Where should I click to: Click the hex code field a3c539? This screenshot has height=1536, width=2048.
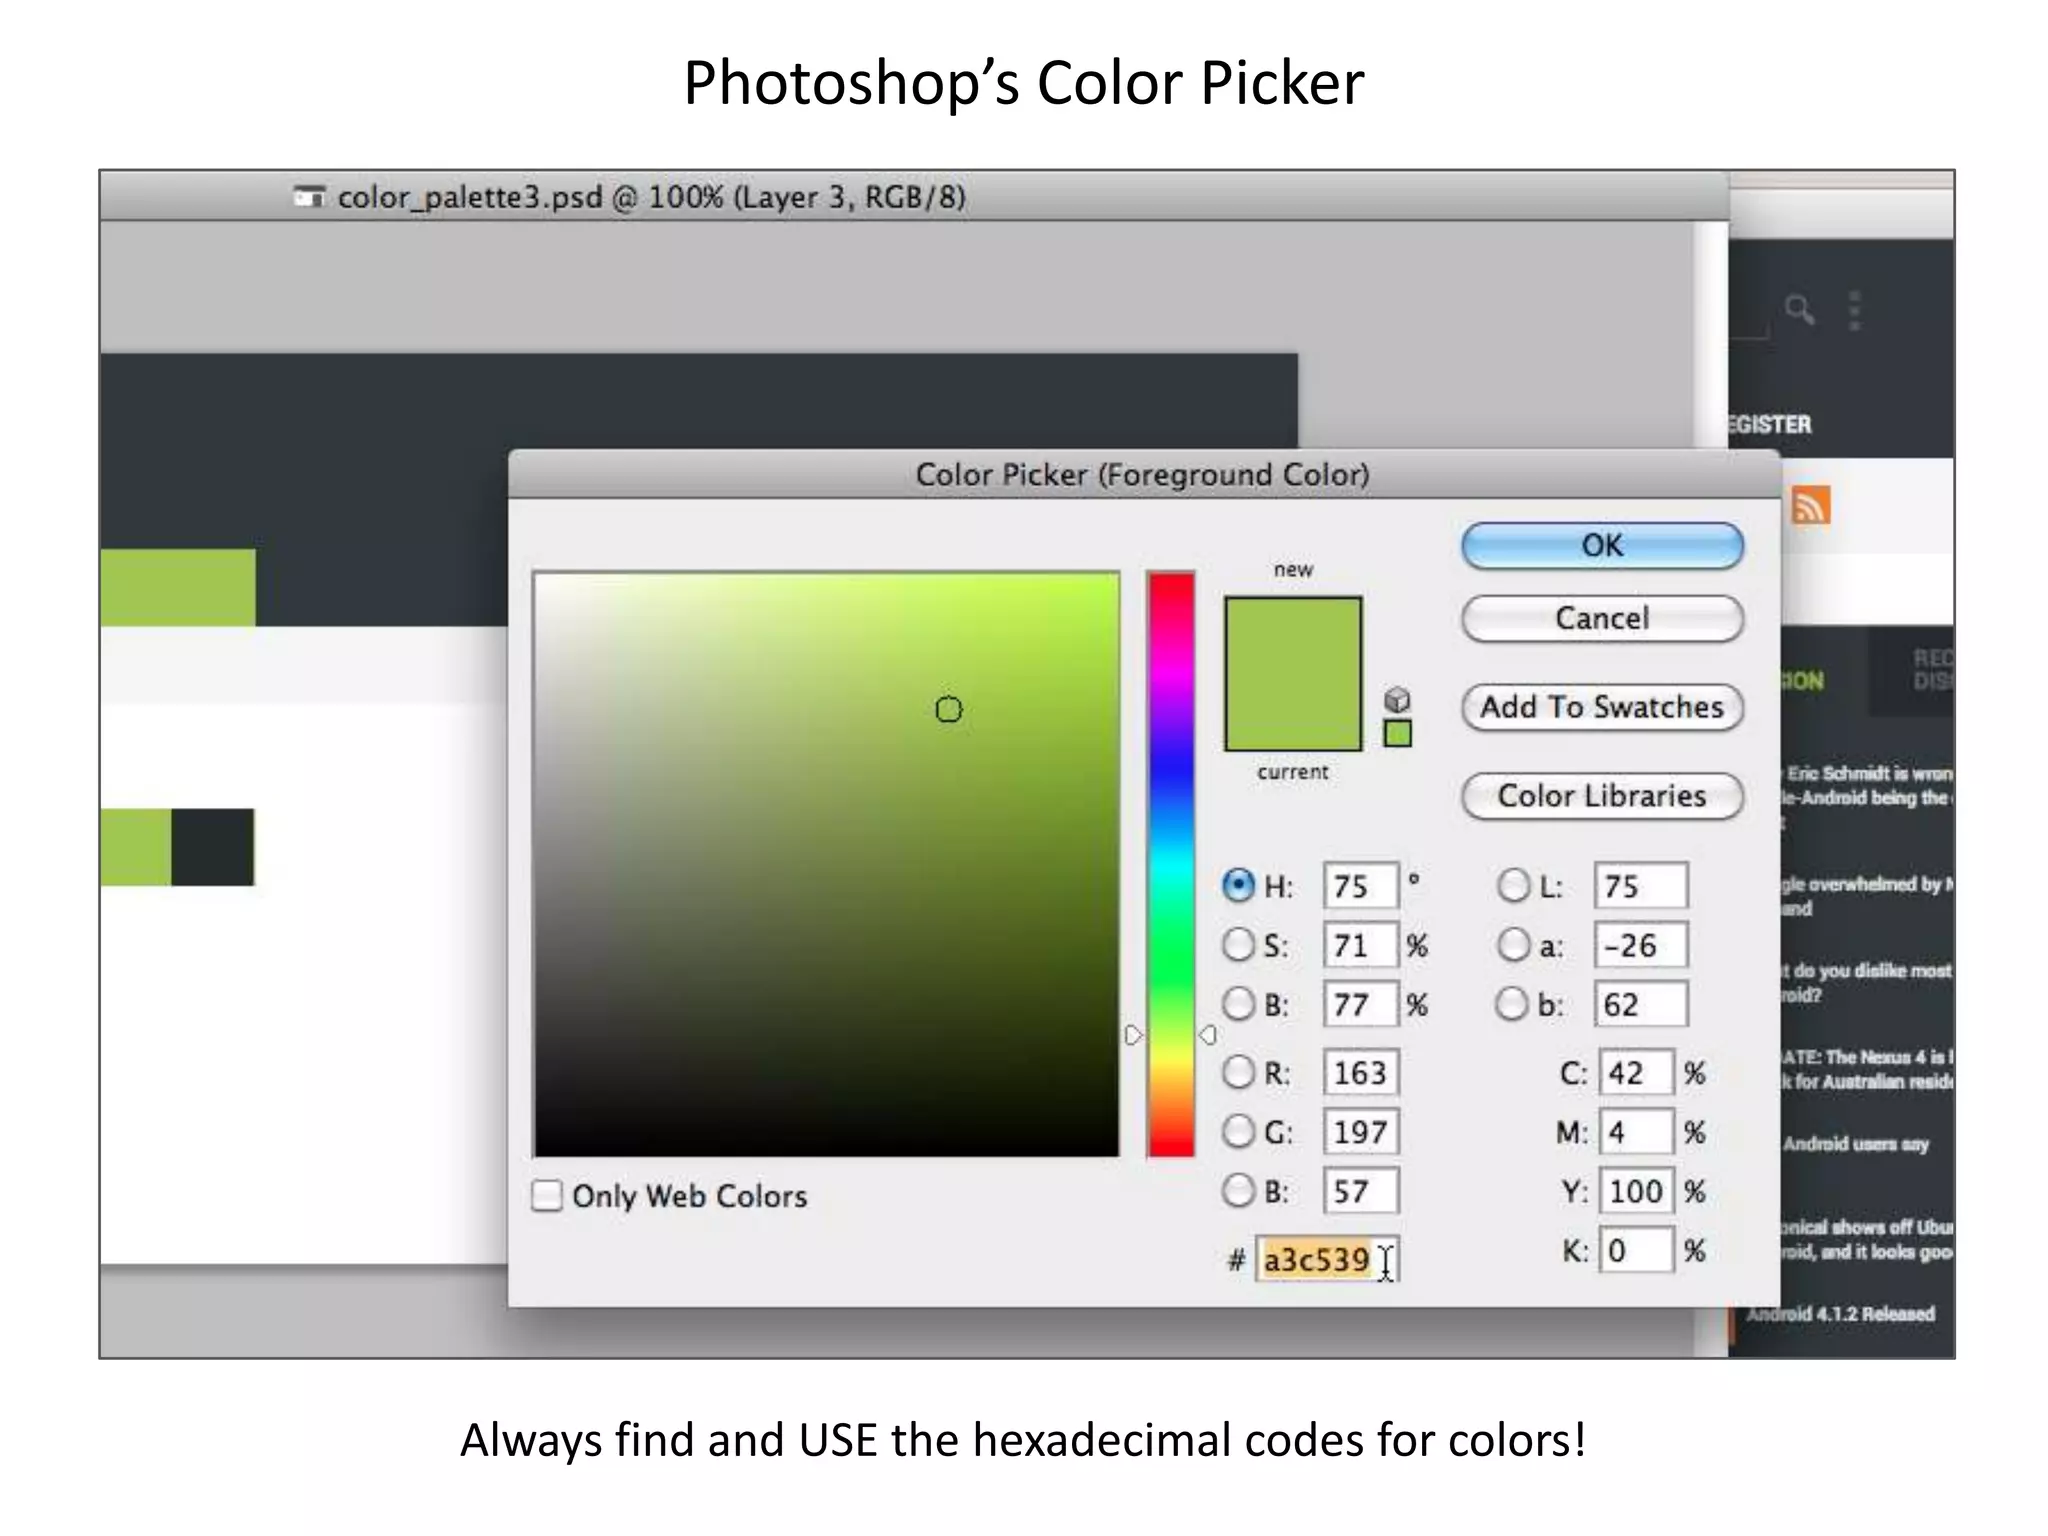click(1326, 1259)
